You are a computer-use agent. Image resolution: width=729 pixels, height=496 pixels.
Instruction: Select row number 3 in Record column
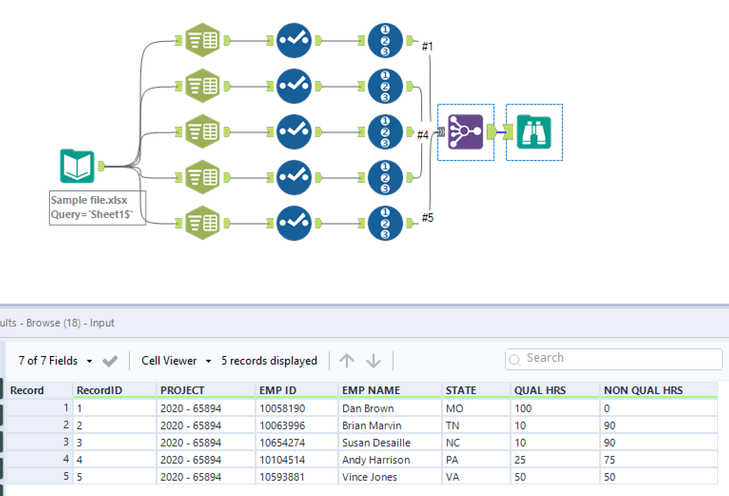point(40,443)
